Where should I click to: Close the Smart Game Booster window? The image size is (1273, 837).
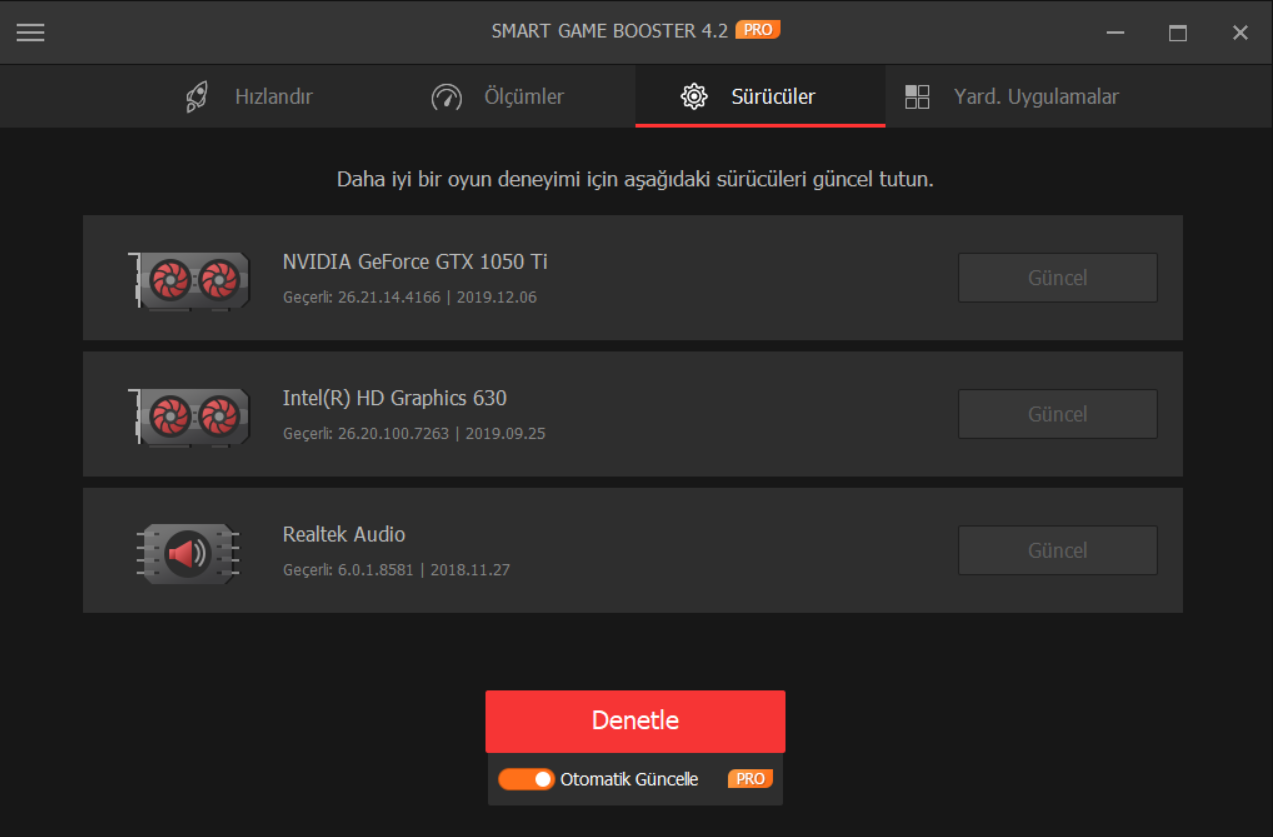pyautogui.click(x=1240, y=32)
